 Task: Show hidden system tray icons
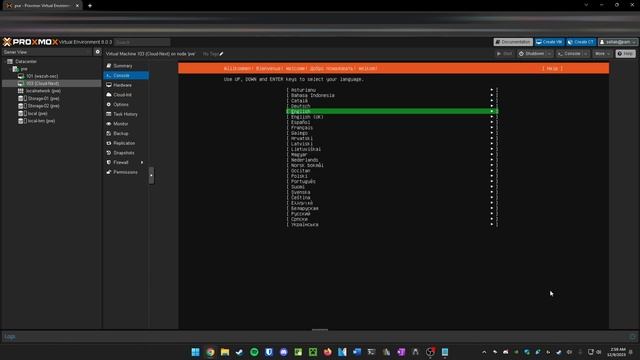(x=484, y=352)
